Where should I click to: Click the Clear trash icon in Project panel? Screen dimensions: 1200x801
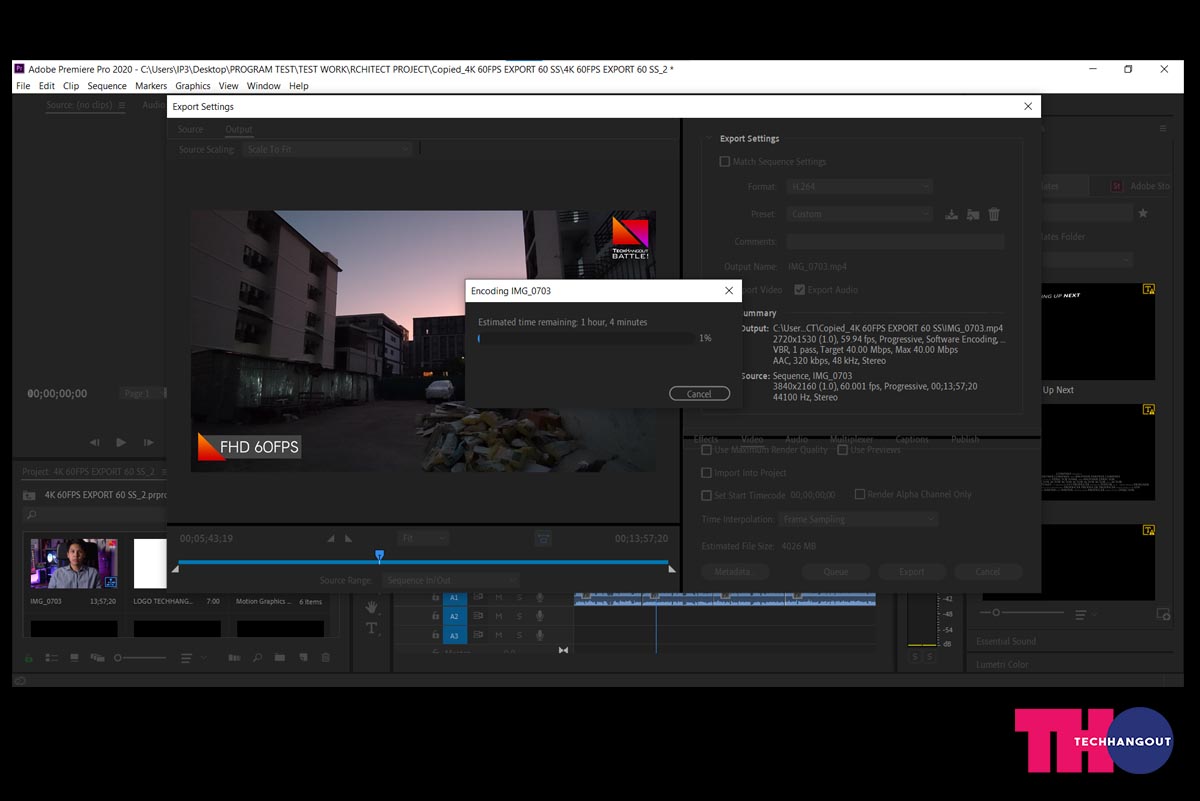pyautogui.click(x=325, y=658)
